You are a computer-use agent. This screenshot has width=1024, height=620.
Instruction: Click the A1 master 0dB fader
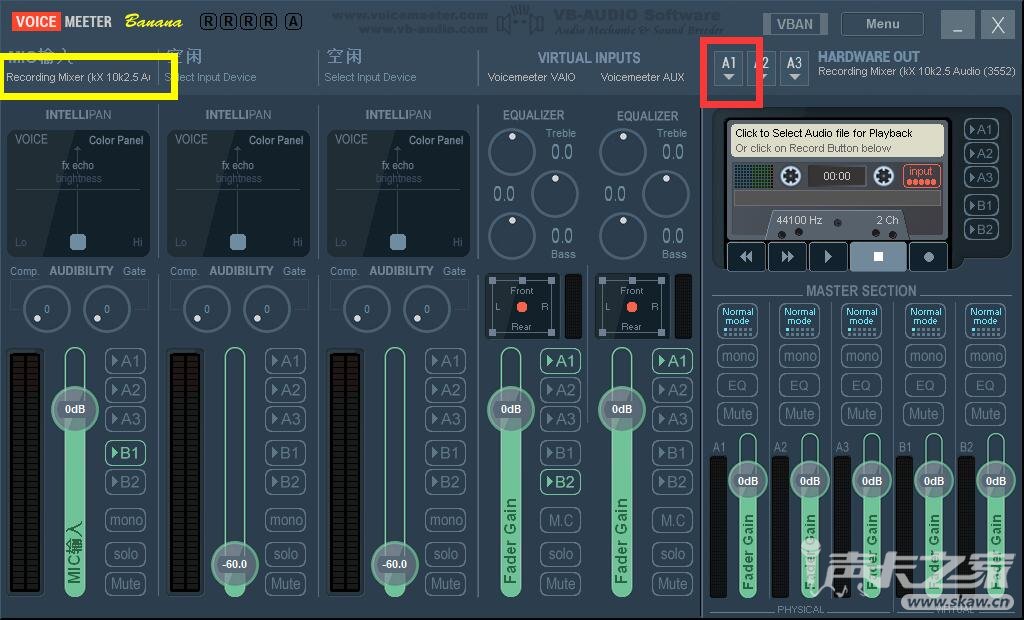tap(748, 481)
